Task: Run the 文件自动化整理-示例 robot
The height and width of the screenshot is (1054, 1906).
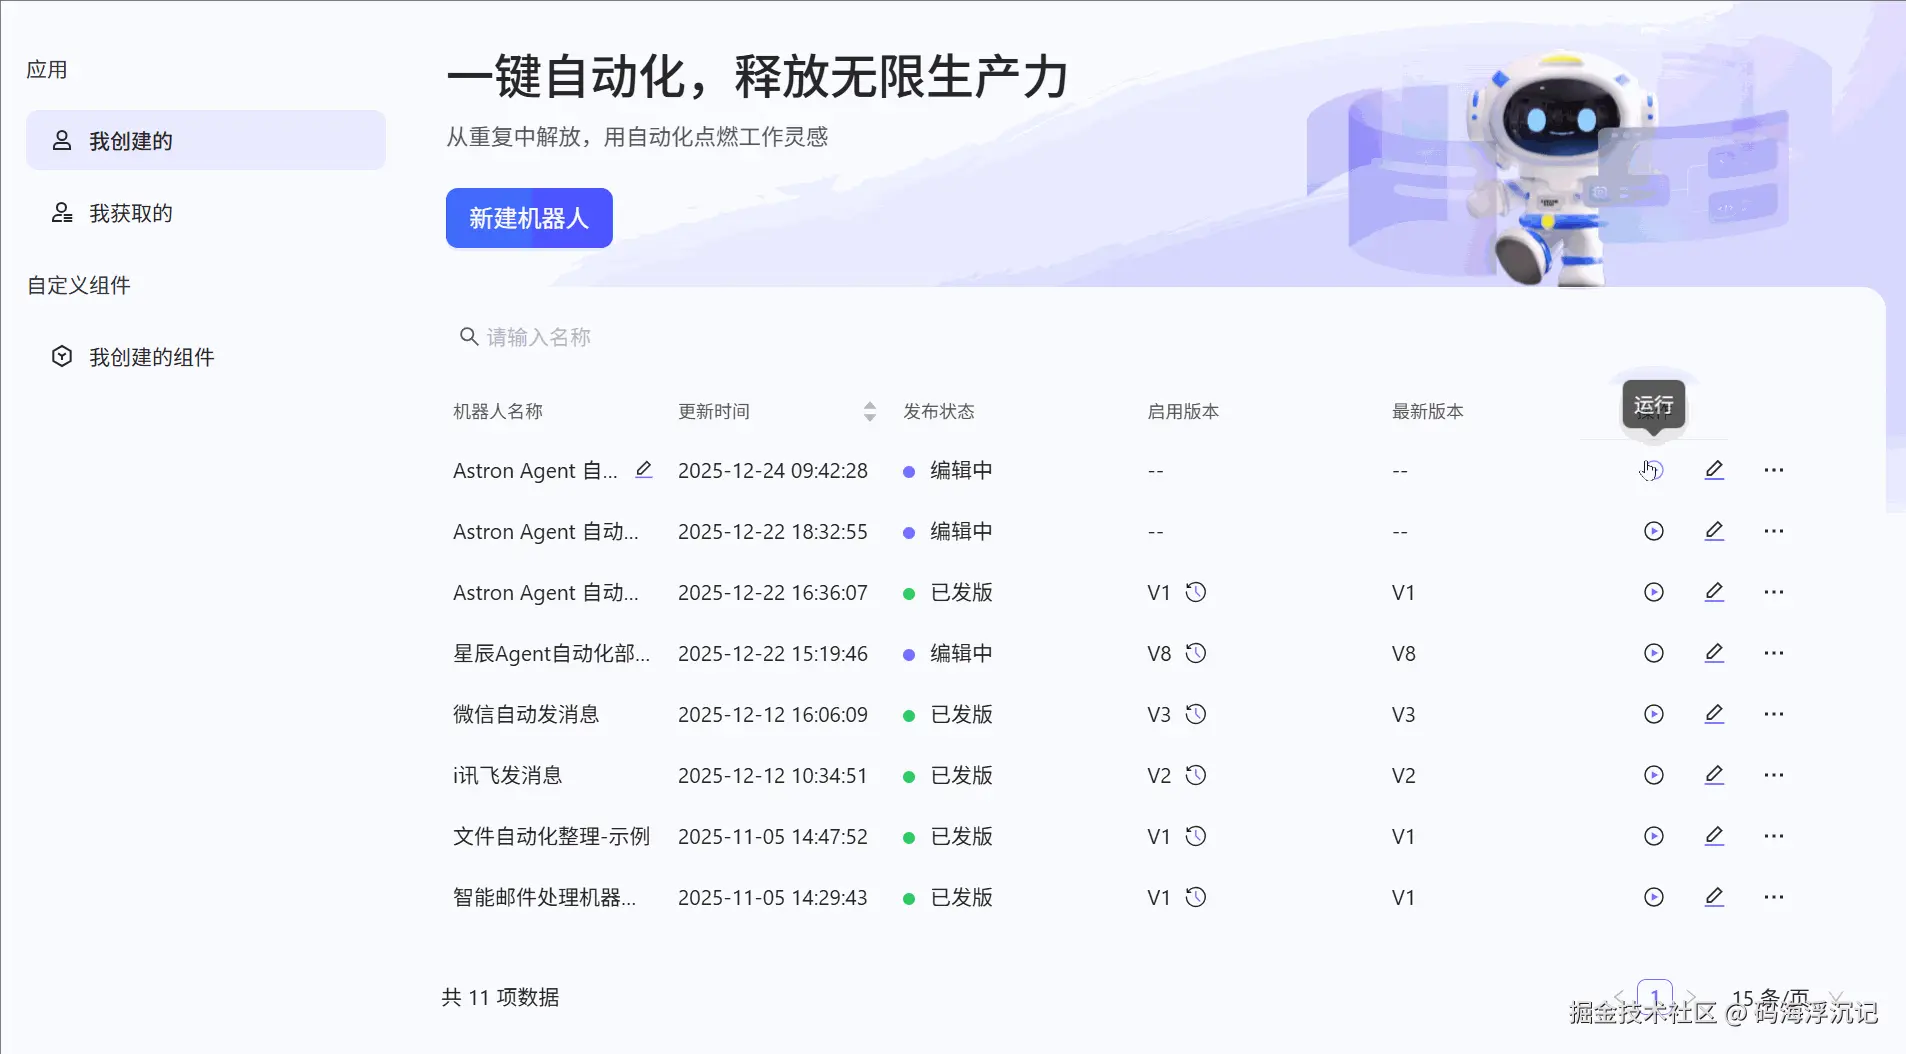Action: pos(1654,836)
